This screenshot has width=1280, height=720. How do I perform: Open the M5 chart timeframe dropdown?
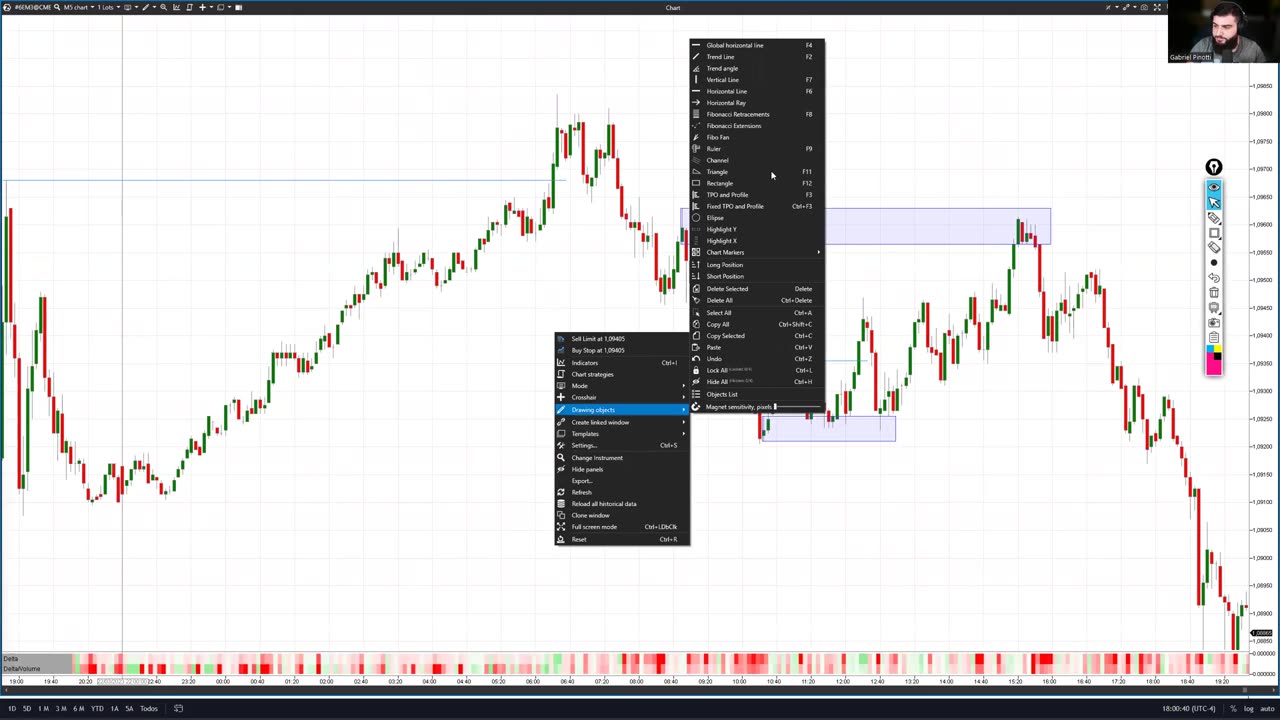coord(77,7)
